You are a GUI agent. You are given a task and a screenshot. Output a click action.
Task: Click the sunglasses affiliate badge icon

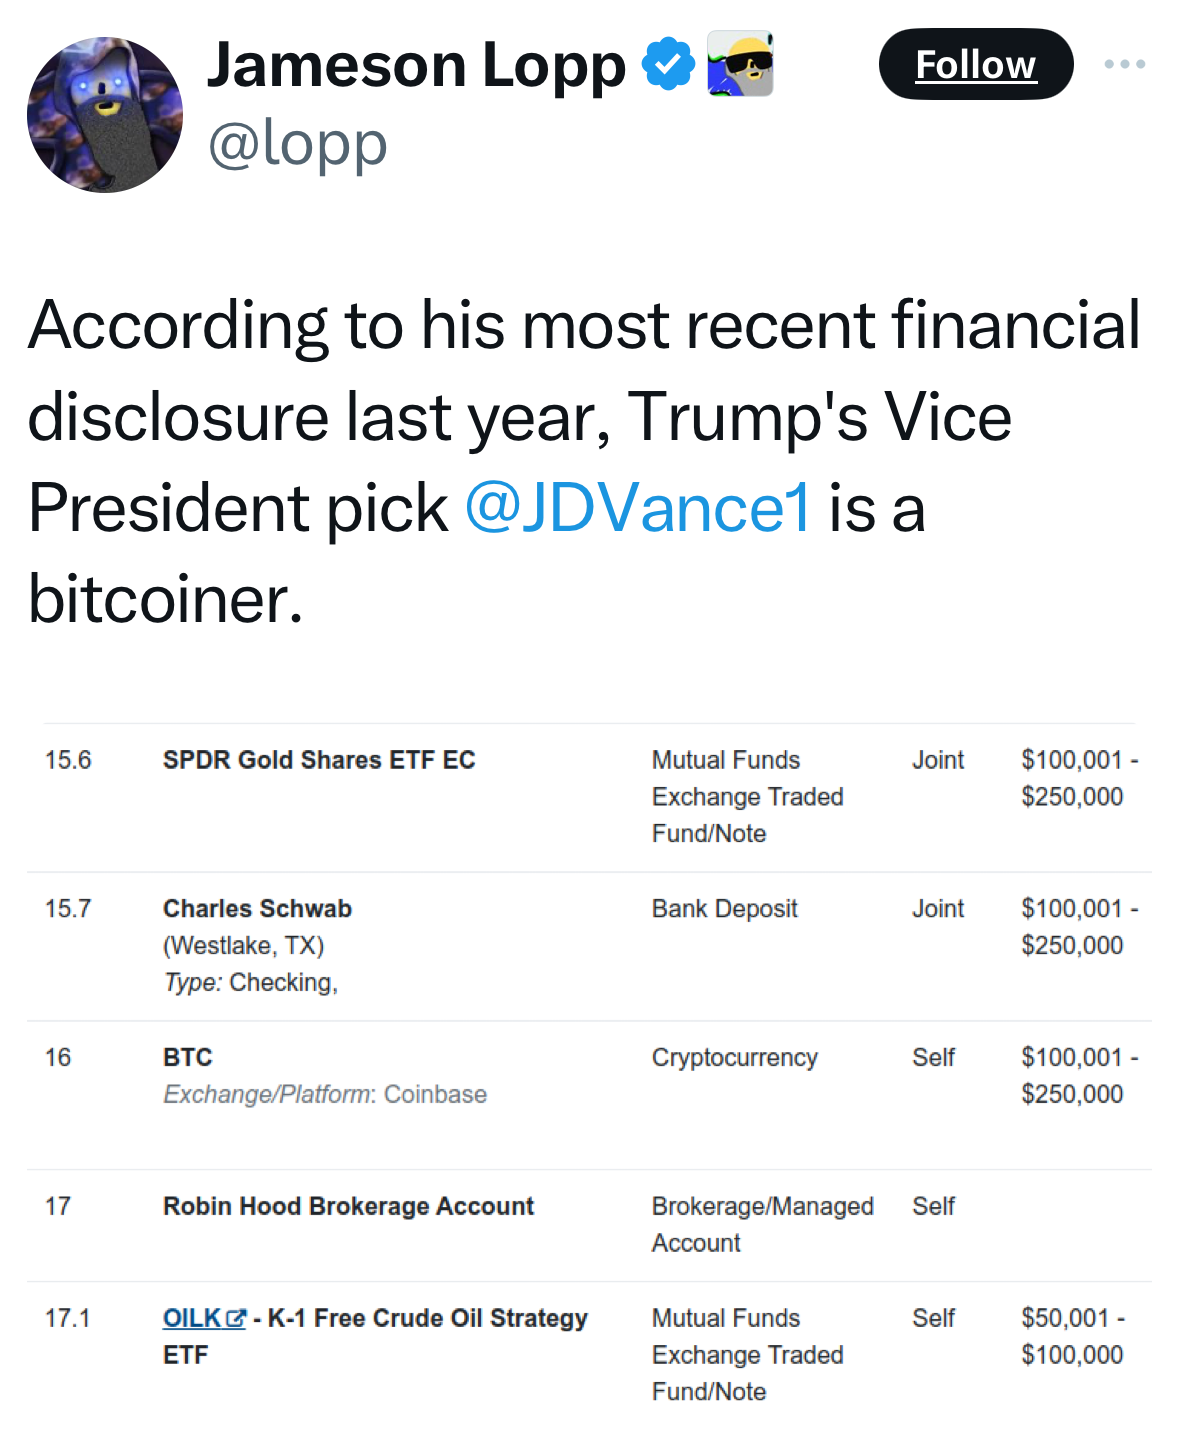[740, 64]
